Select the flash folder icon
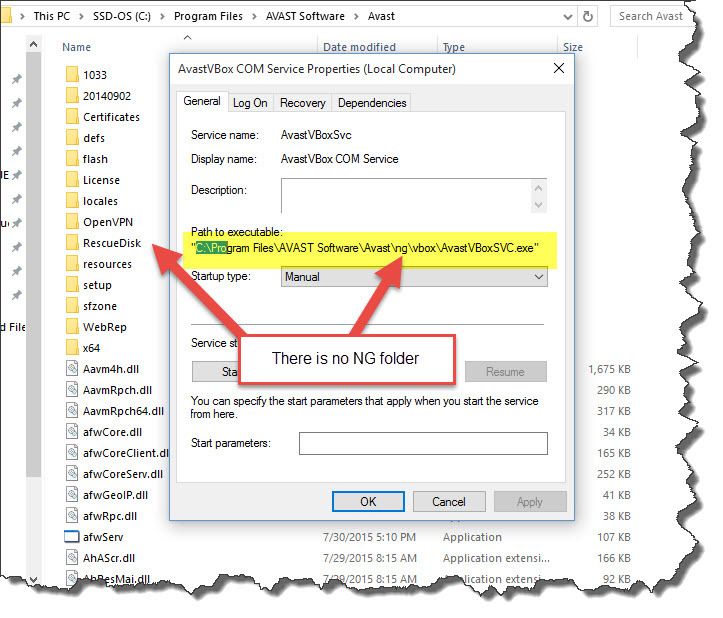 (72, 159)
